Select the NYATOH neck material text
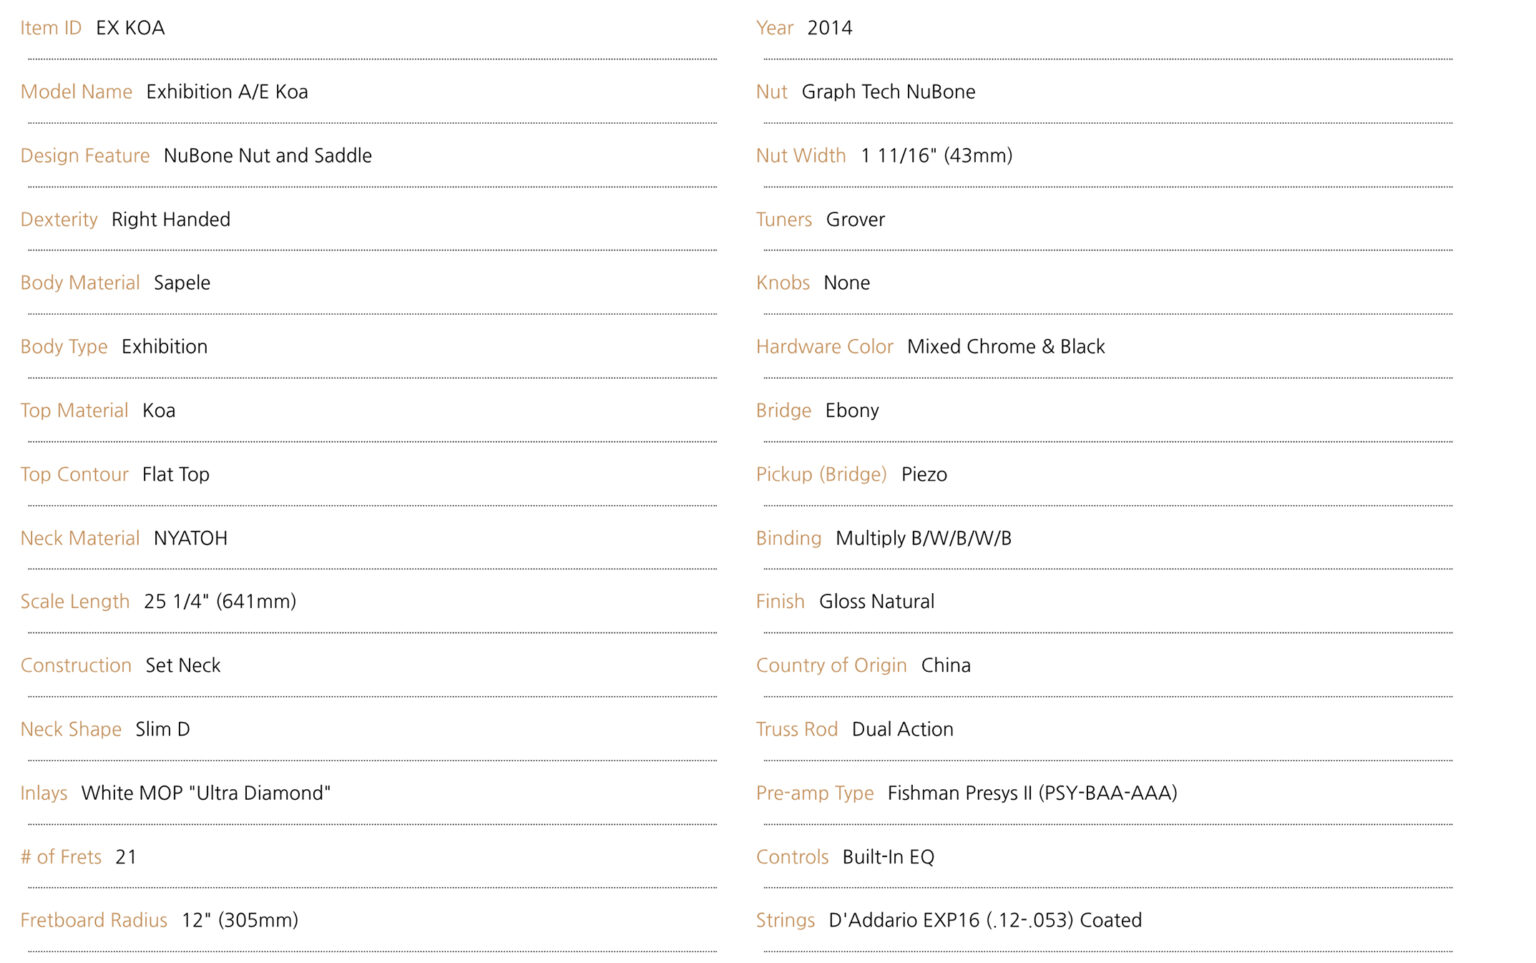 pos(191,538)
